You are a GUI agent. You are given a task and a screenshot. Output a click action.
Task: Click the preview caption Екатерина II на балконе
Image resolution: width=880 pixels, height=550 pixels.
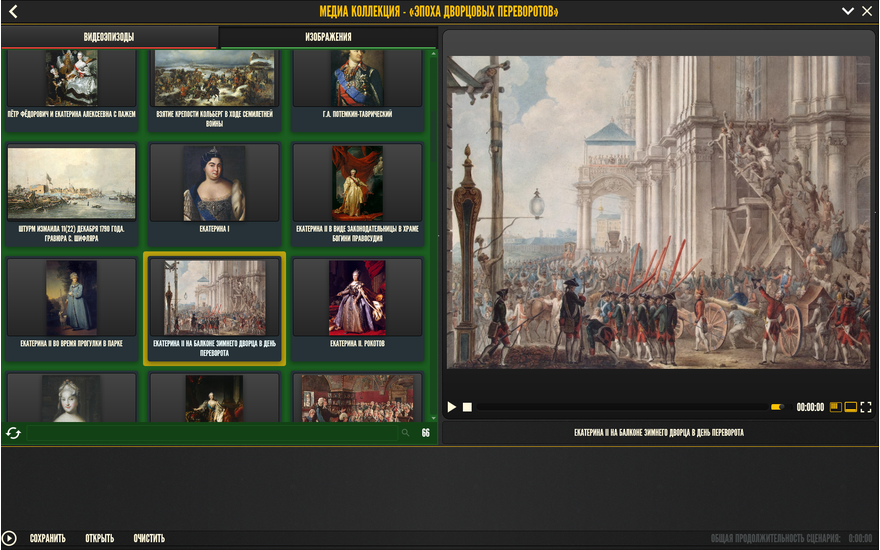coord(658,433)
